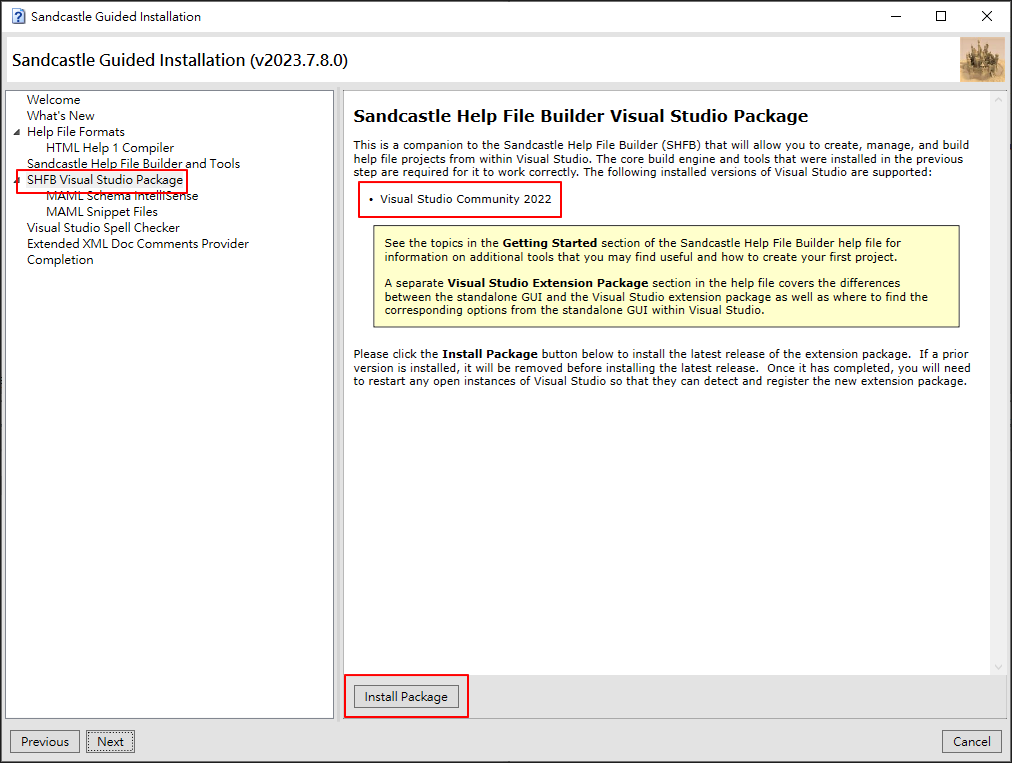This screenshot has height=763, width=1012.
Task: Open MAML Schema IntelliSense page
Action: [122, 196]
